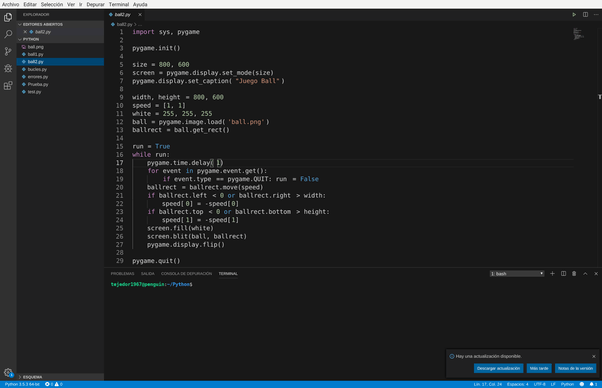The width and height of the screenshot is (602, 388).
Task: Maximize the panel with up chevron
Action: [x=585, y=274]
